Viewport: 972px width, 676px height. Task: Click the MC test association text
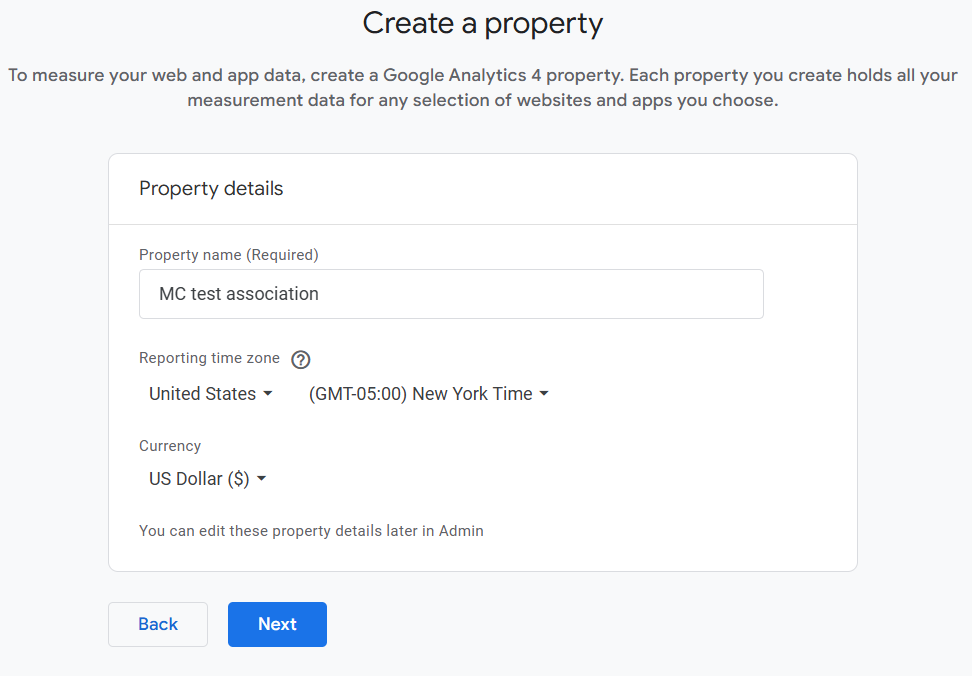(x=239, y=294)
